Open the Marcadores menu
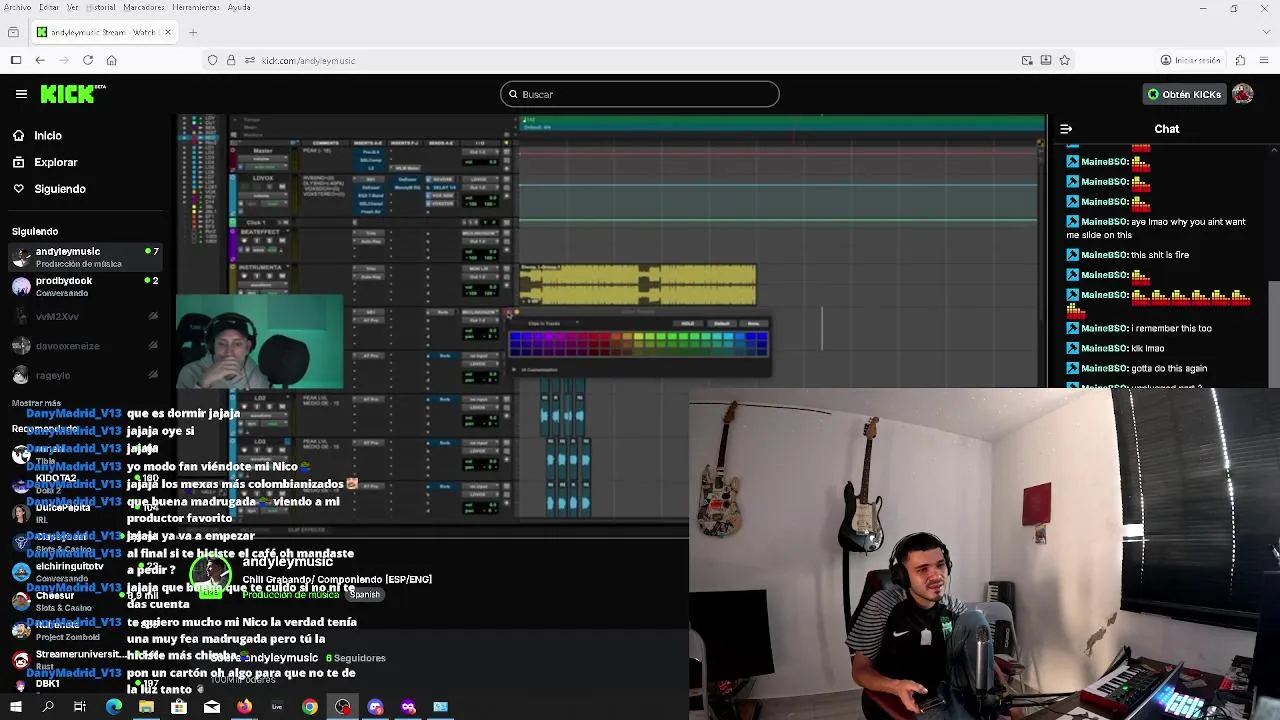This screenshot has width=1280, height=720. [144, 7]
